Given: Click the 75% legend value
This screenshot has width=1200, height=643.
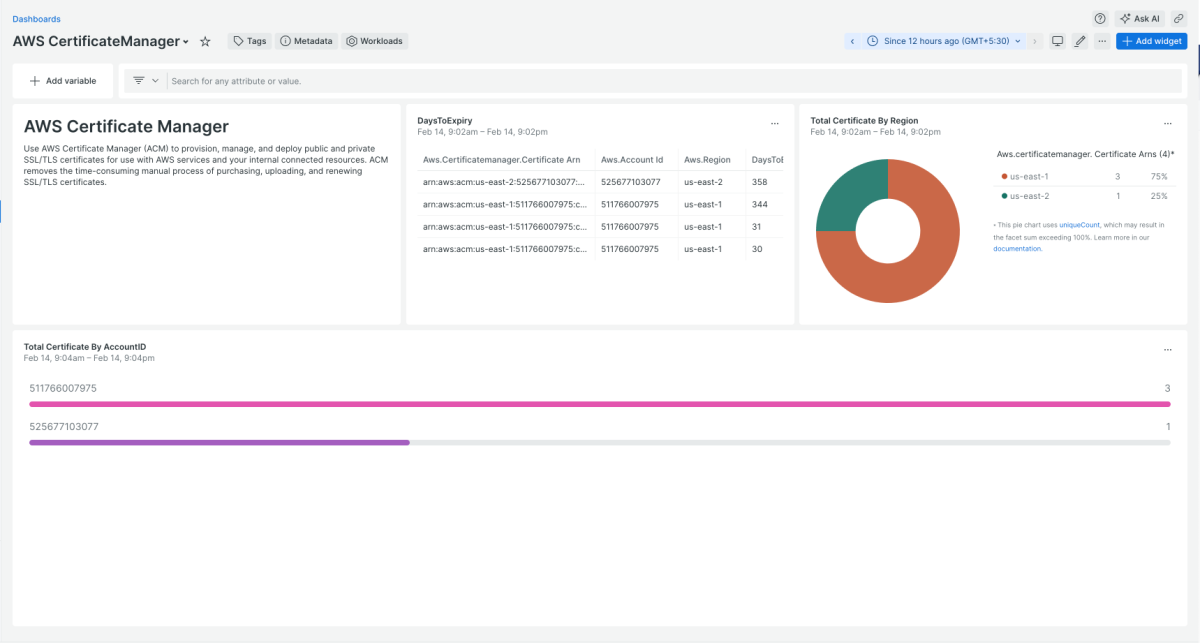Looking at the screenshot, I should pos(1159,176).
